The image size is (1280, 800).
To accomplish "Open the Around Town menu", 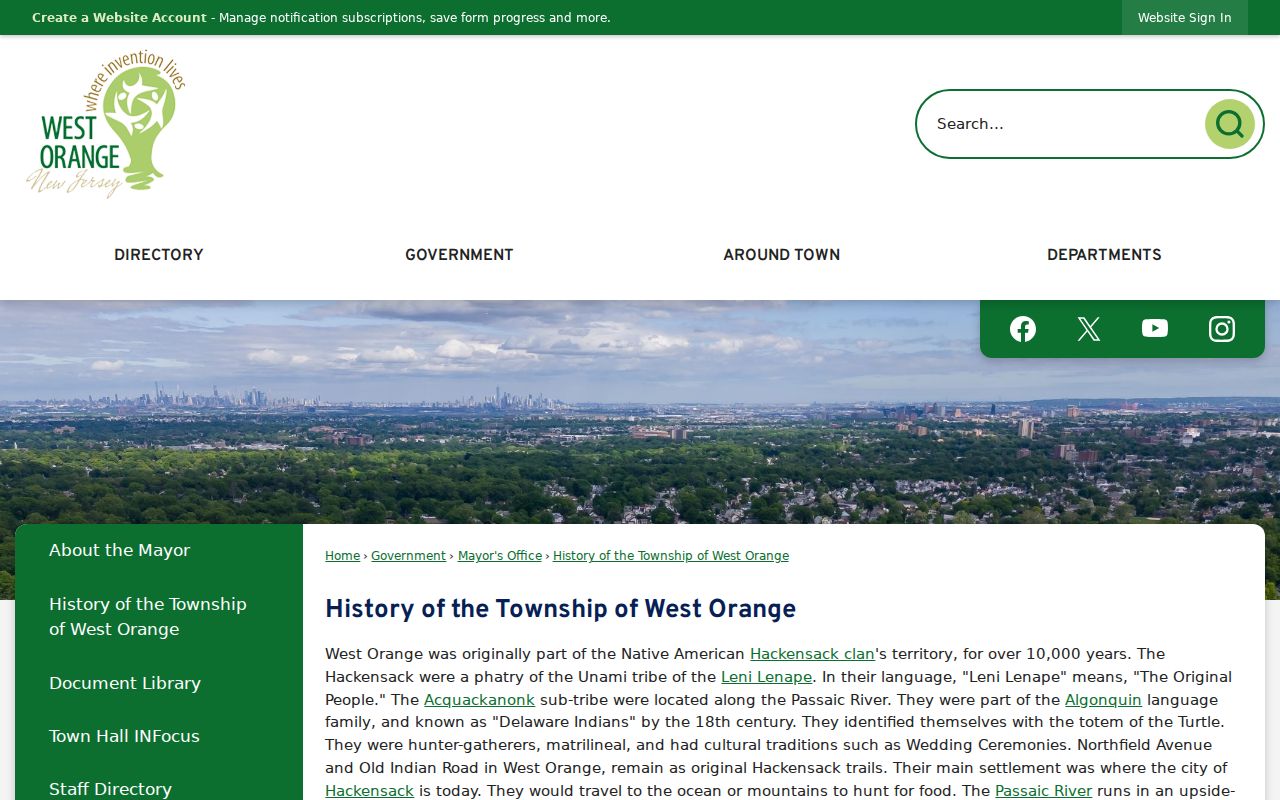I will coord(782,255).
